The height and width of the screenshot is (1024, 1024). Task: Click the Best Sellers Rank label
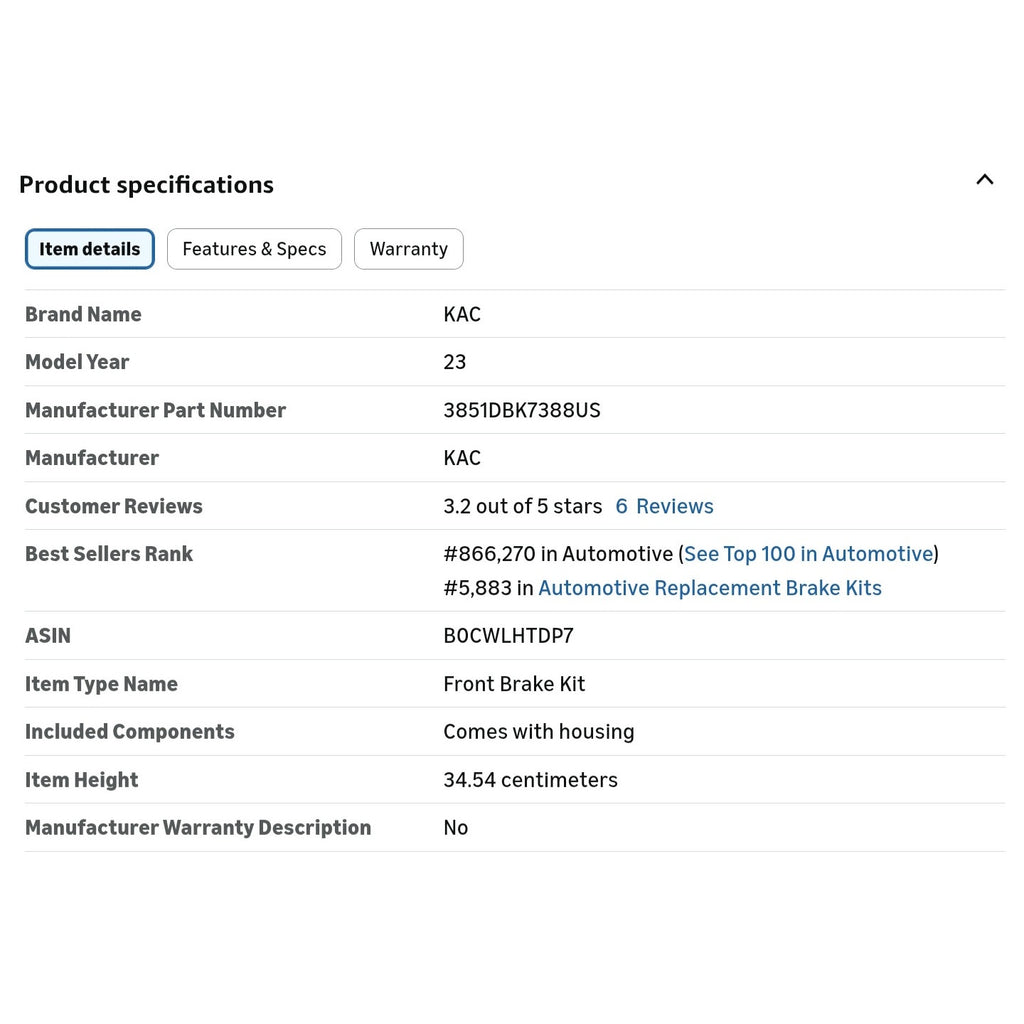coord(109,554)
